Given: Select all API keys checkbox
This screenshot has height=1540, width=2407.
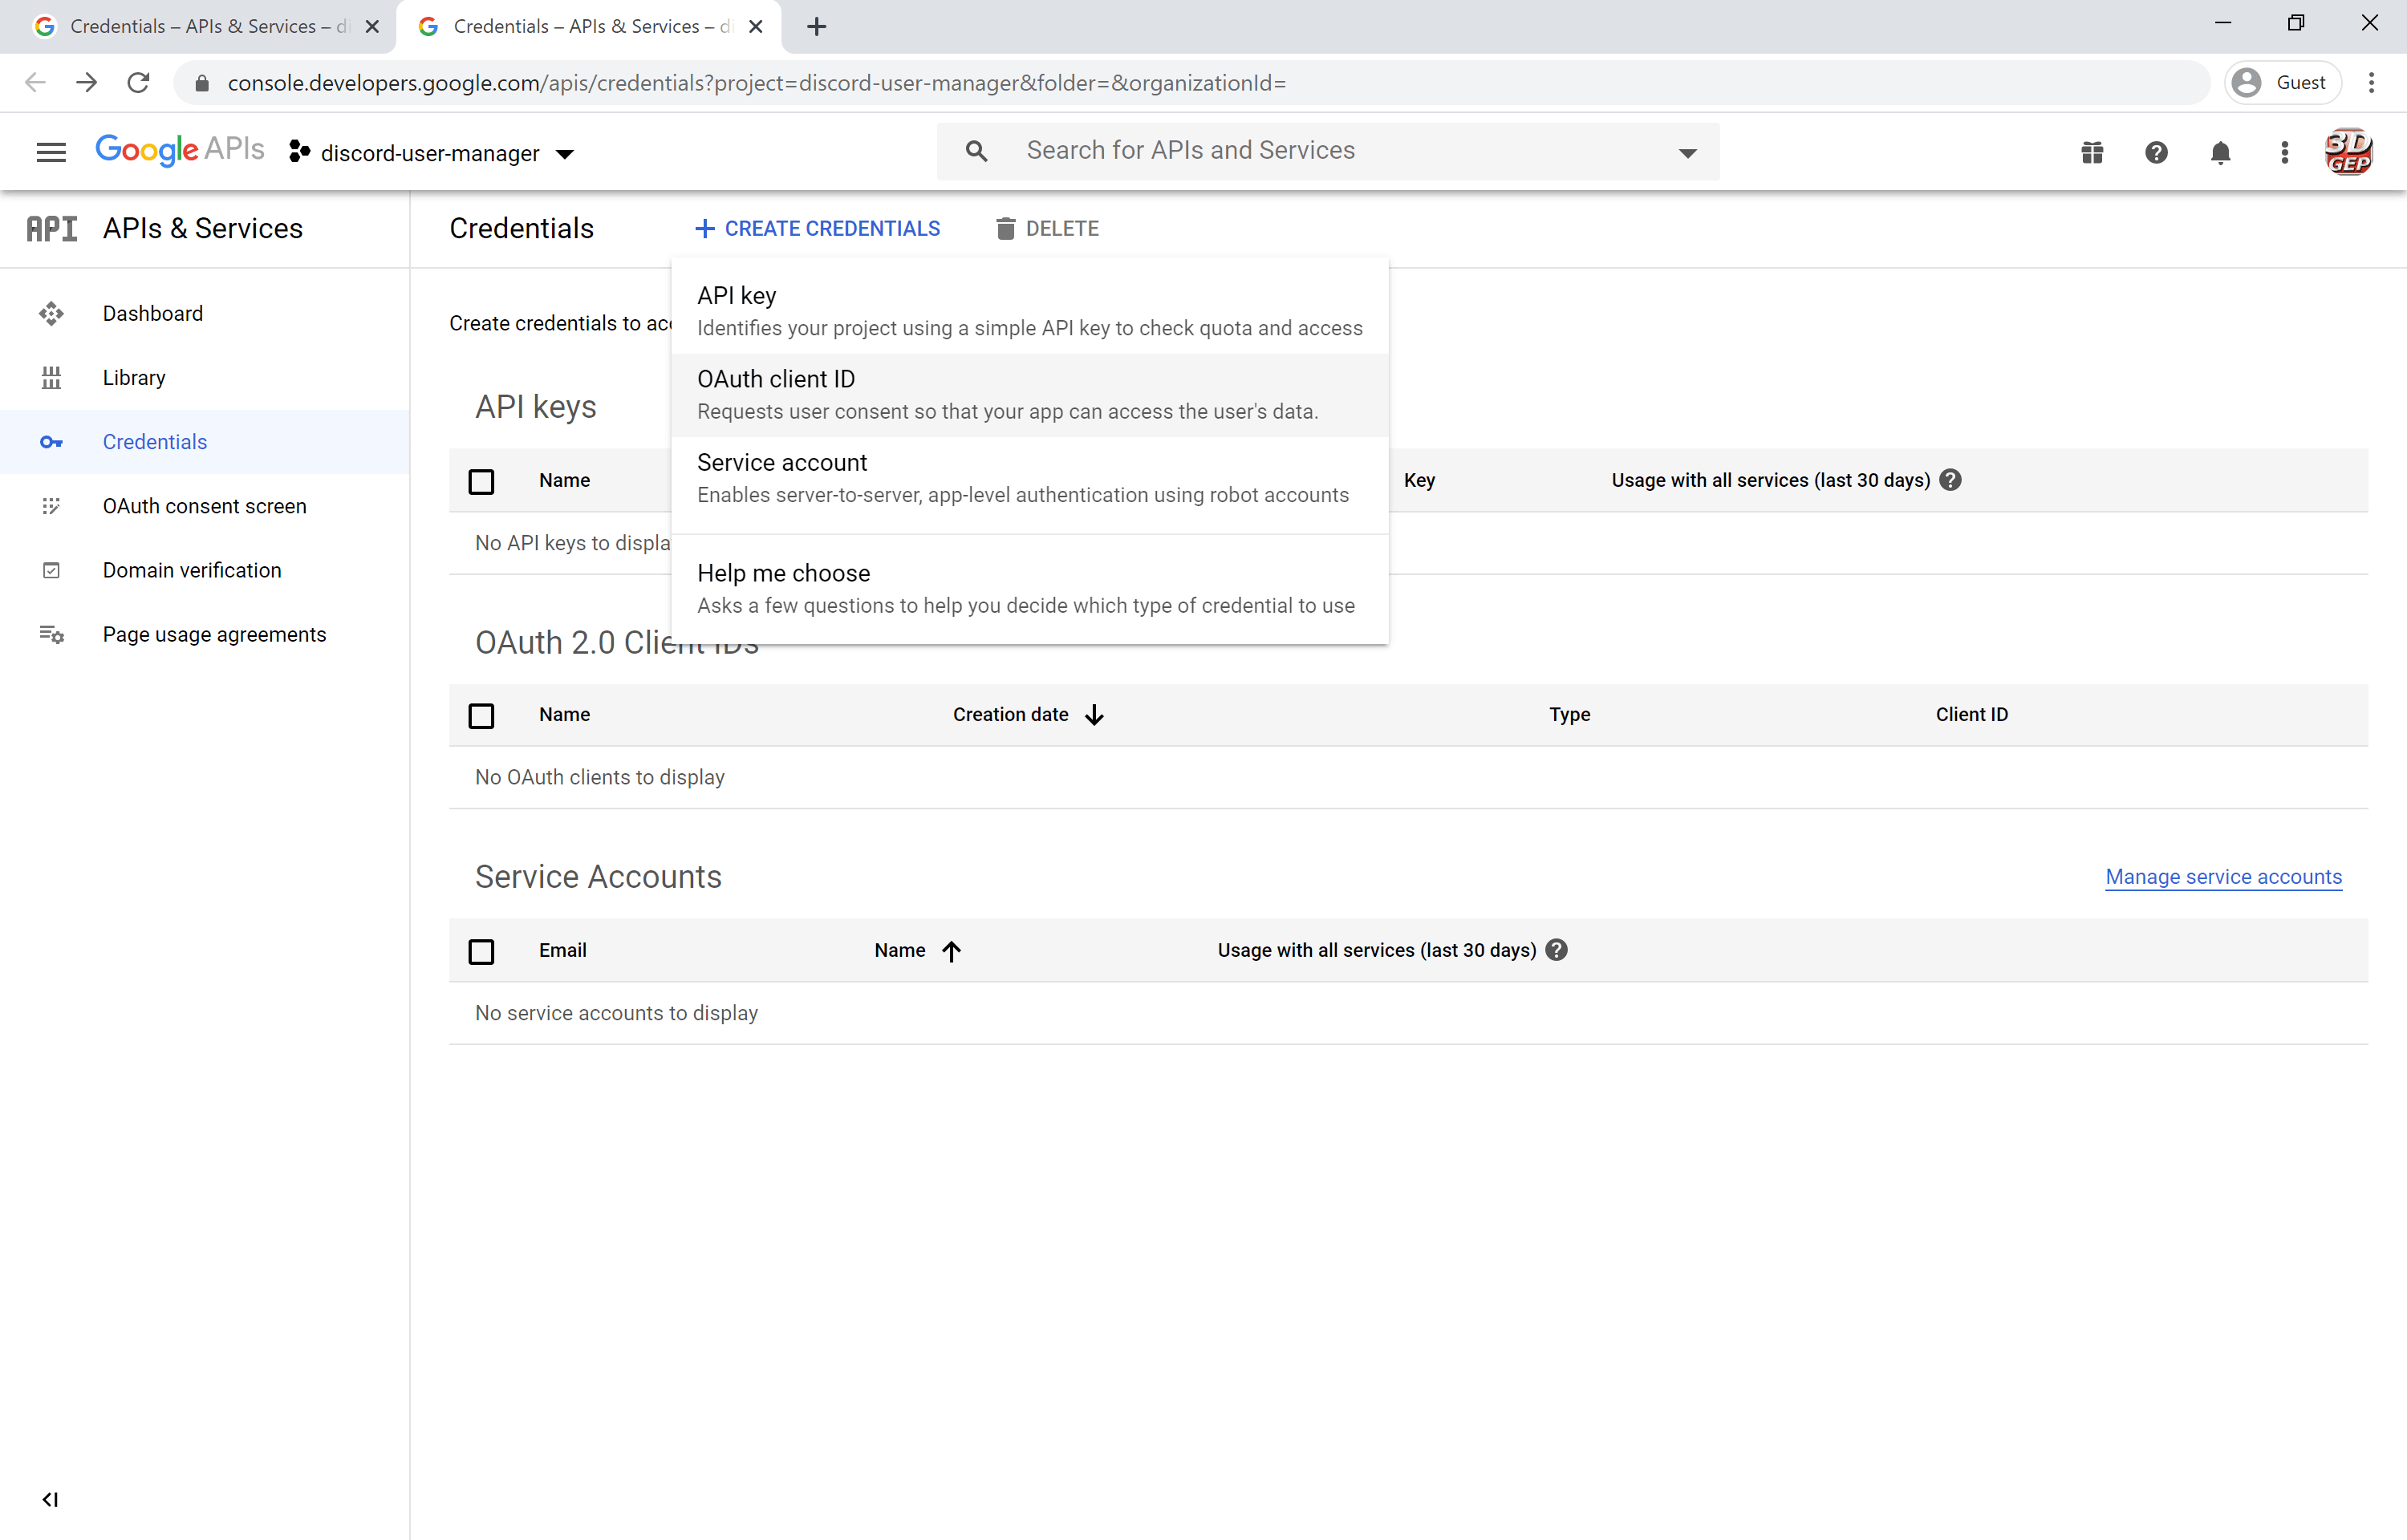Looking at the screenshot, I should [481, 481].
